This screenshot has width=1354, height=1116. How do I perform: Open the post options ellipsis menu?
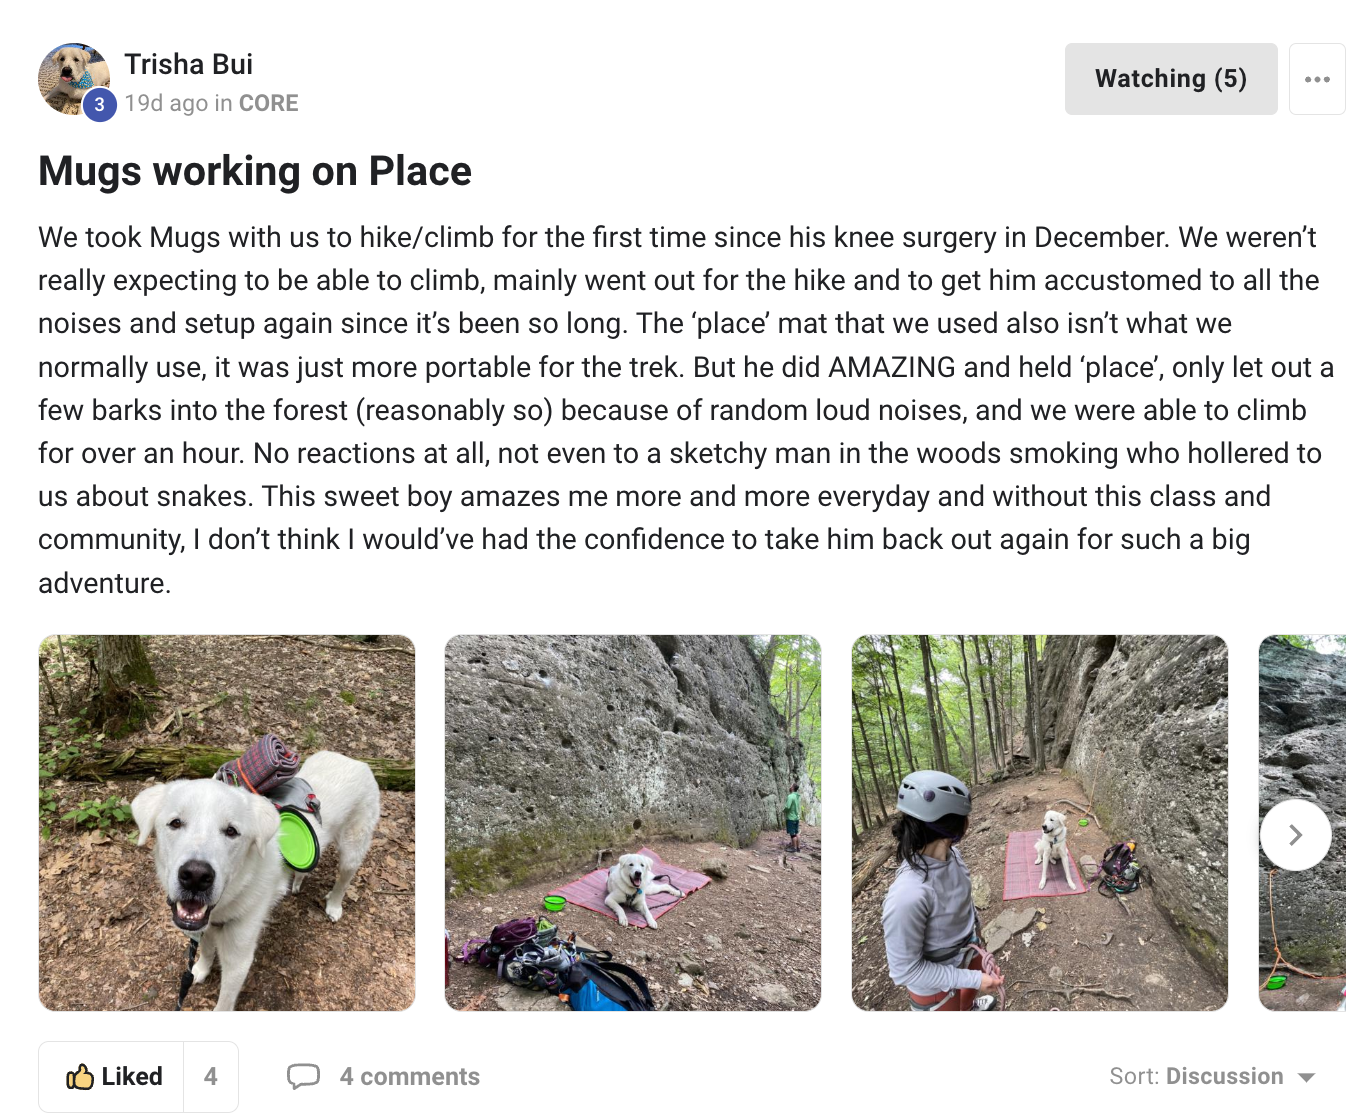point(1317,78)
